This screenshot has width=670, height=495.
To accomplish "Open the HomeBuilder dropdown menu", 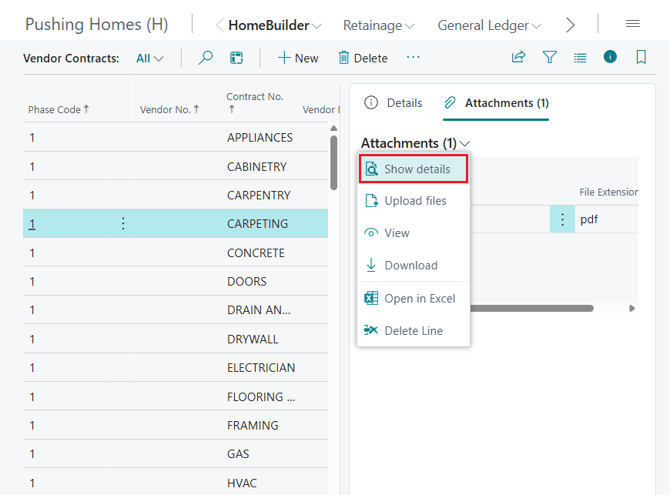I will [x=275, y=25].
